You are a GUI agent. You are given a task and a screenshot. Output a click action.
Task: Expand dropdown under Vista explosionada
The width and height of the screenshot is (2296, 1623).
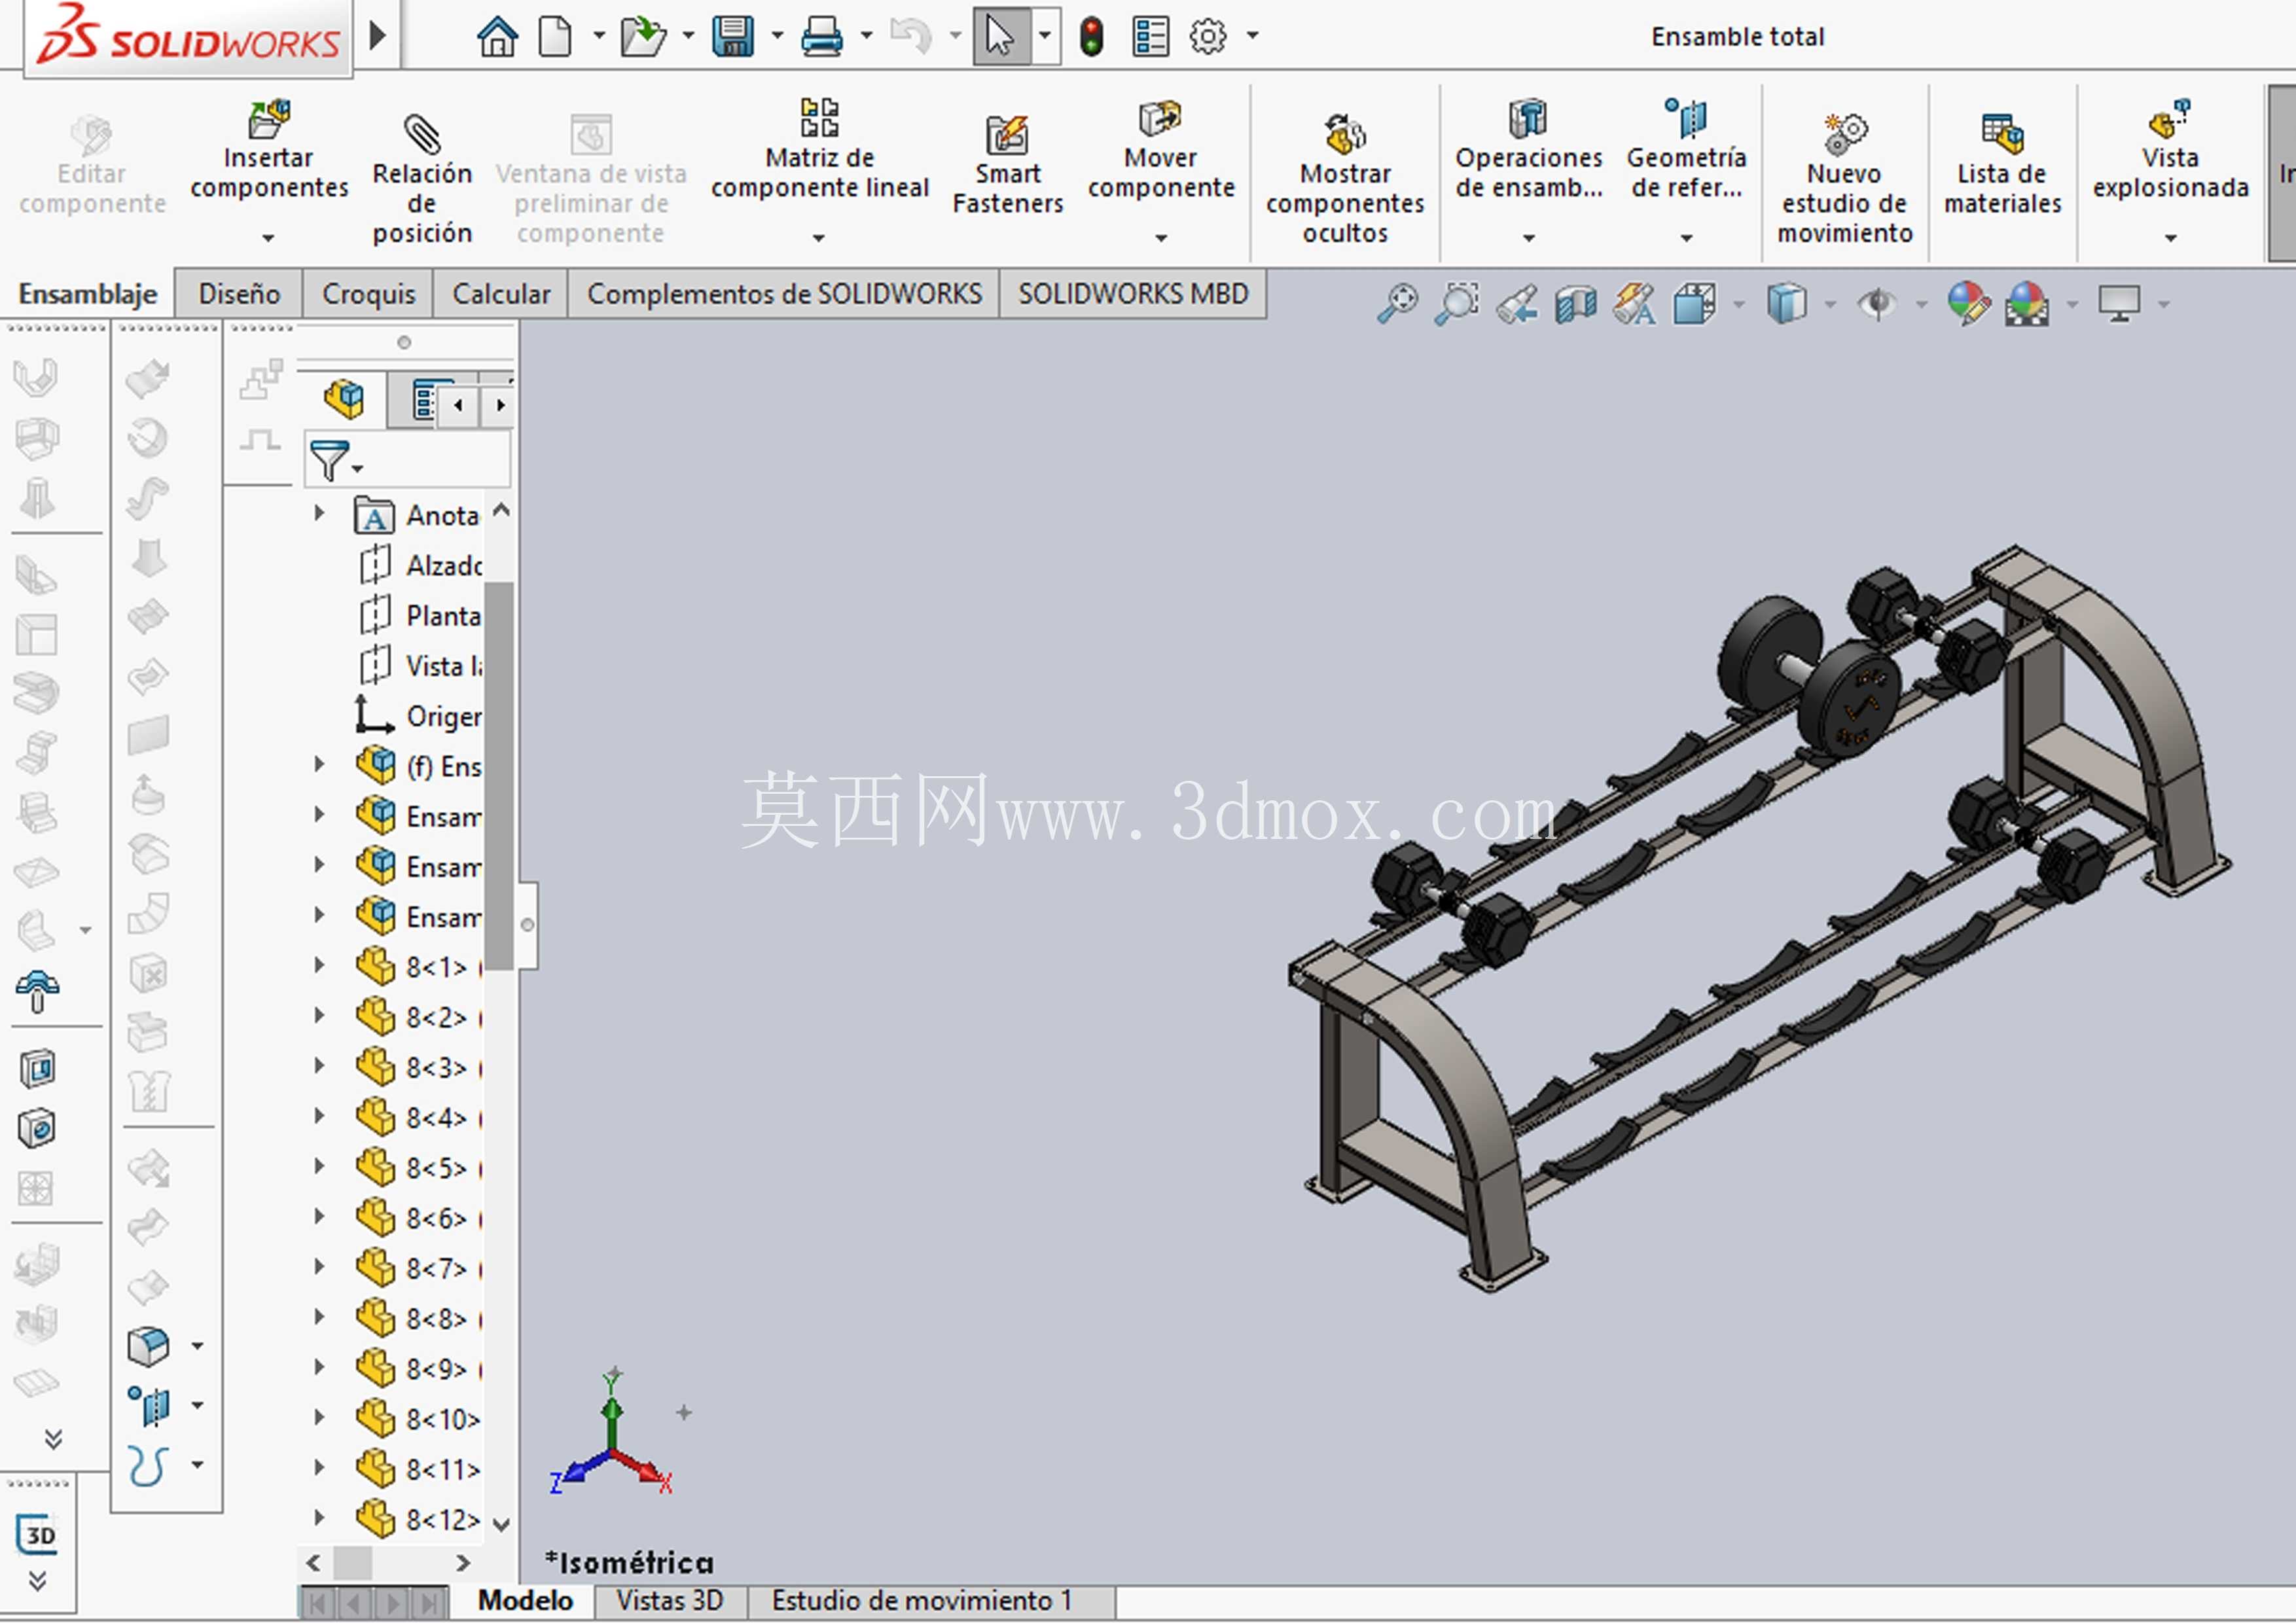pyautogui.click(x=2170, y=238)
